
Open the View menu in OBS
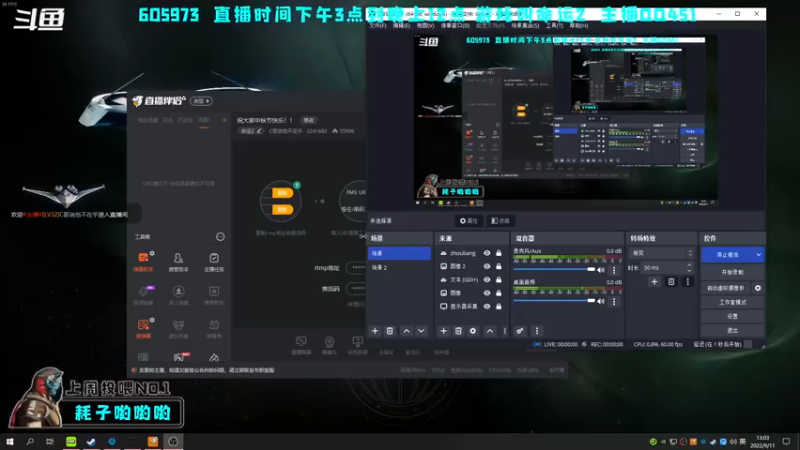tap(426, 26)
